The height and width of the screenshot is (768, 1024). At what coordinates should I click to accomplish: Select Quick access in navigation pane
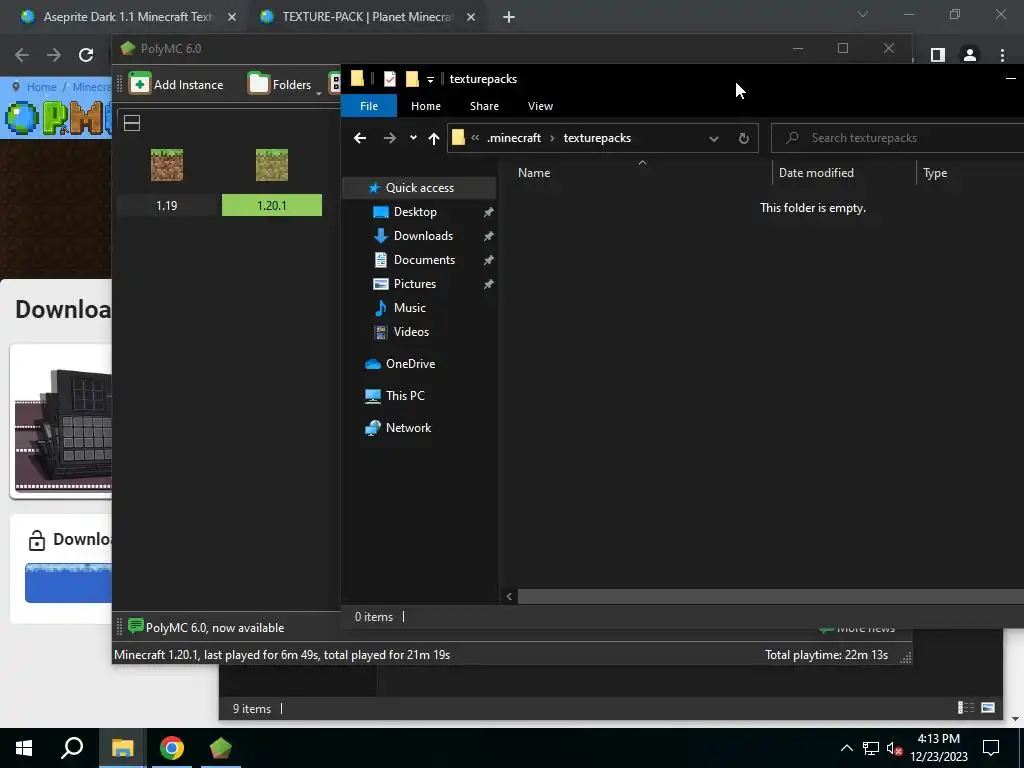click(x=419, y=187)
